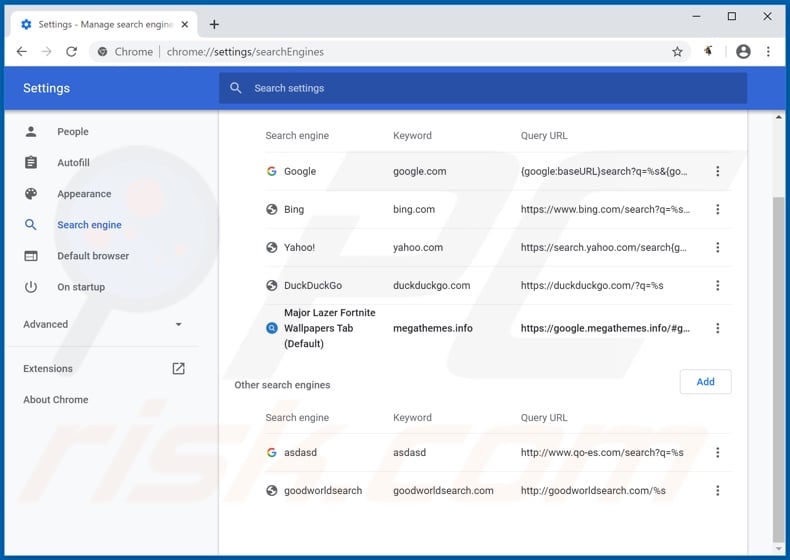Select the Settings - Manage search engines tab
This screenshot has height=560, width=790.
103,24
